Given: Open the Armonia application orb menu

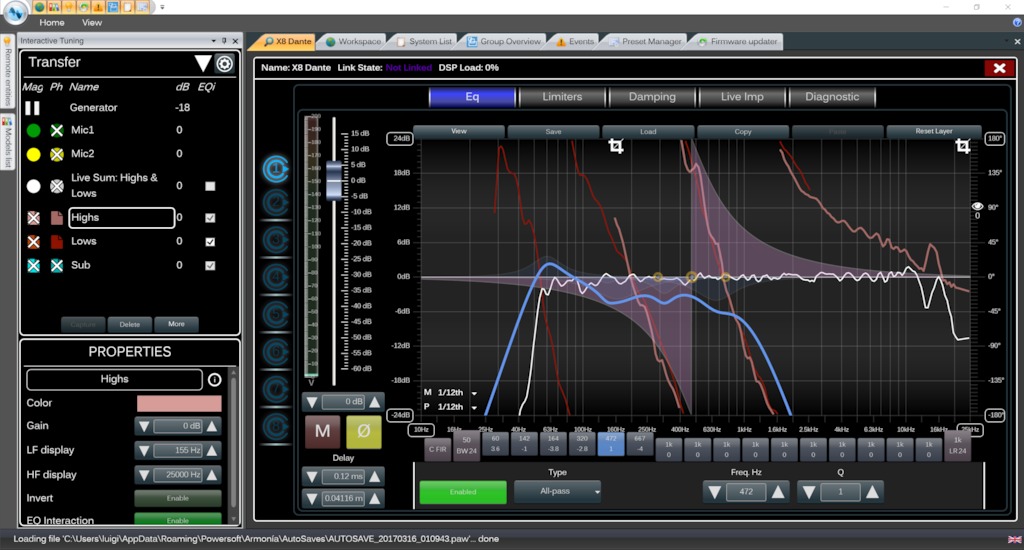Looking at the screenshot, I should 14,11.
